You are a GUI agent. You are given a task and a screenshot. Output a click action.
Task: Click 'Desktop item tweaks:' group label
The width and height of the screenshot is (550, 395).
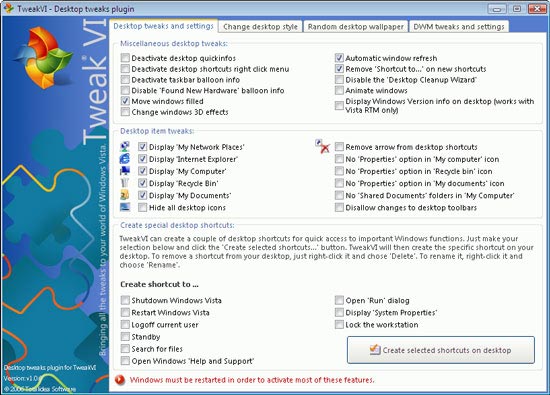[x=157, y=131]
